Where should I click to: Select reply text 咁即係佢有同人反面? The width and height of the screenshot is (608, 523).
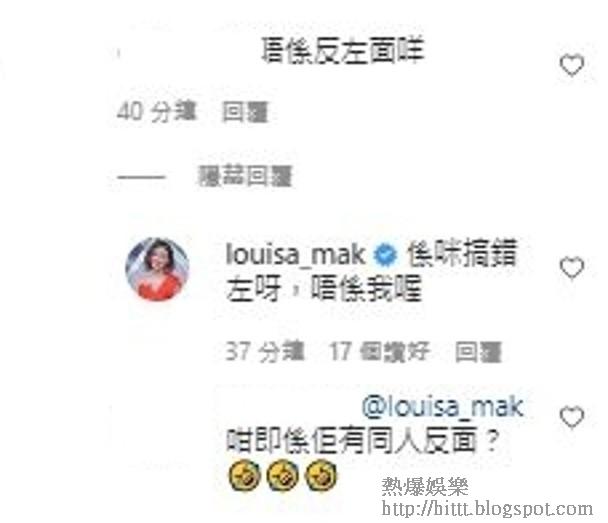pos(362,440)
